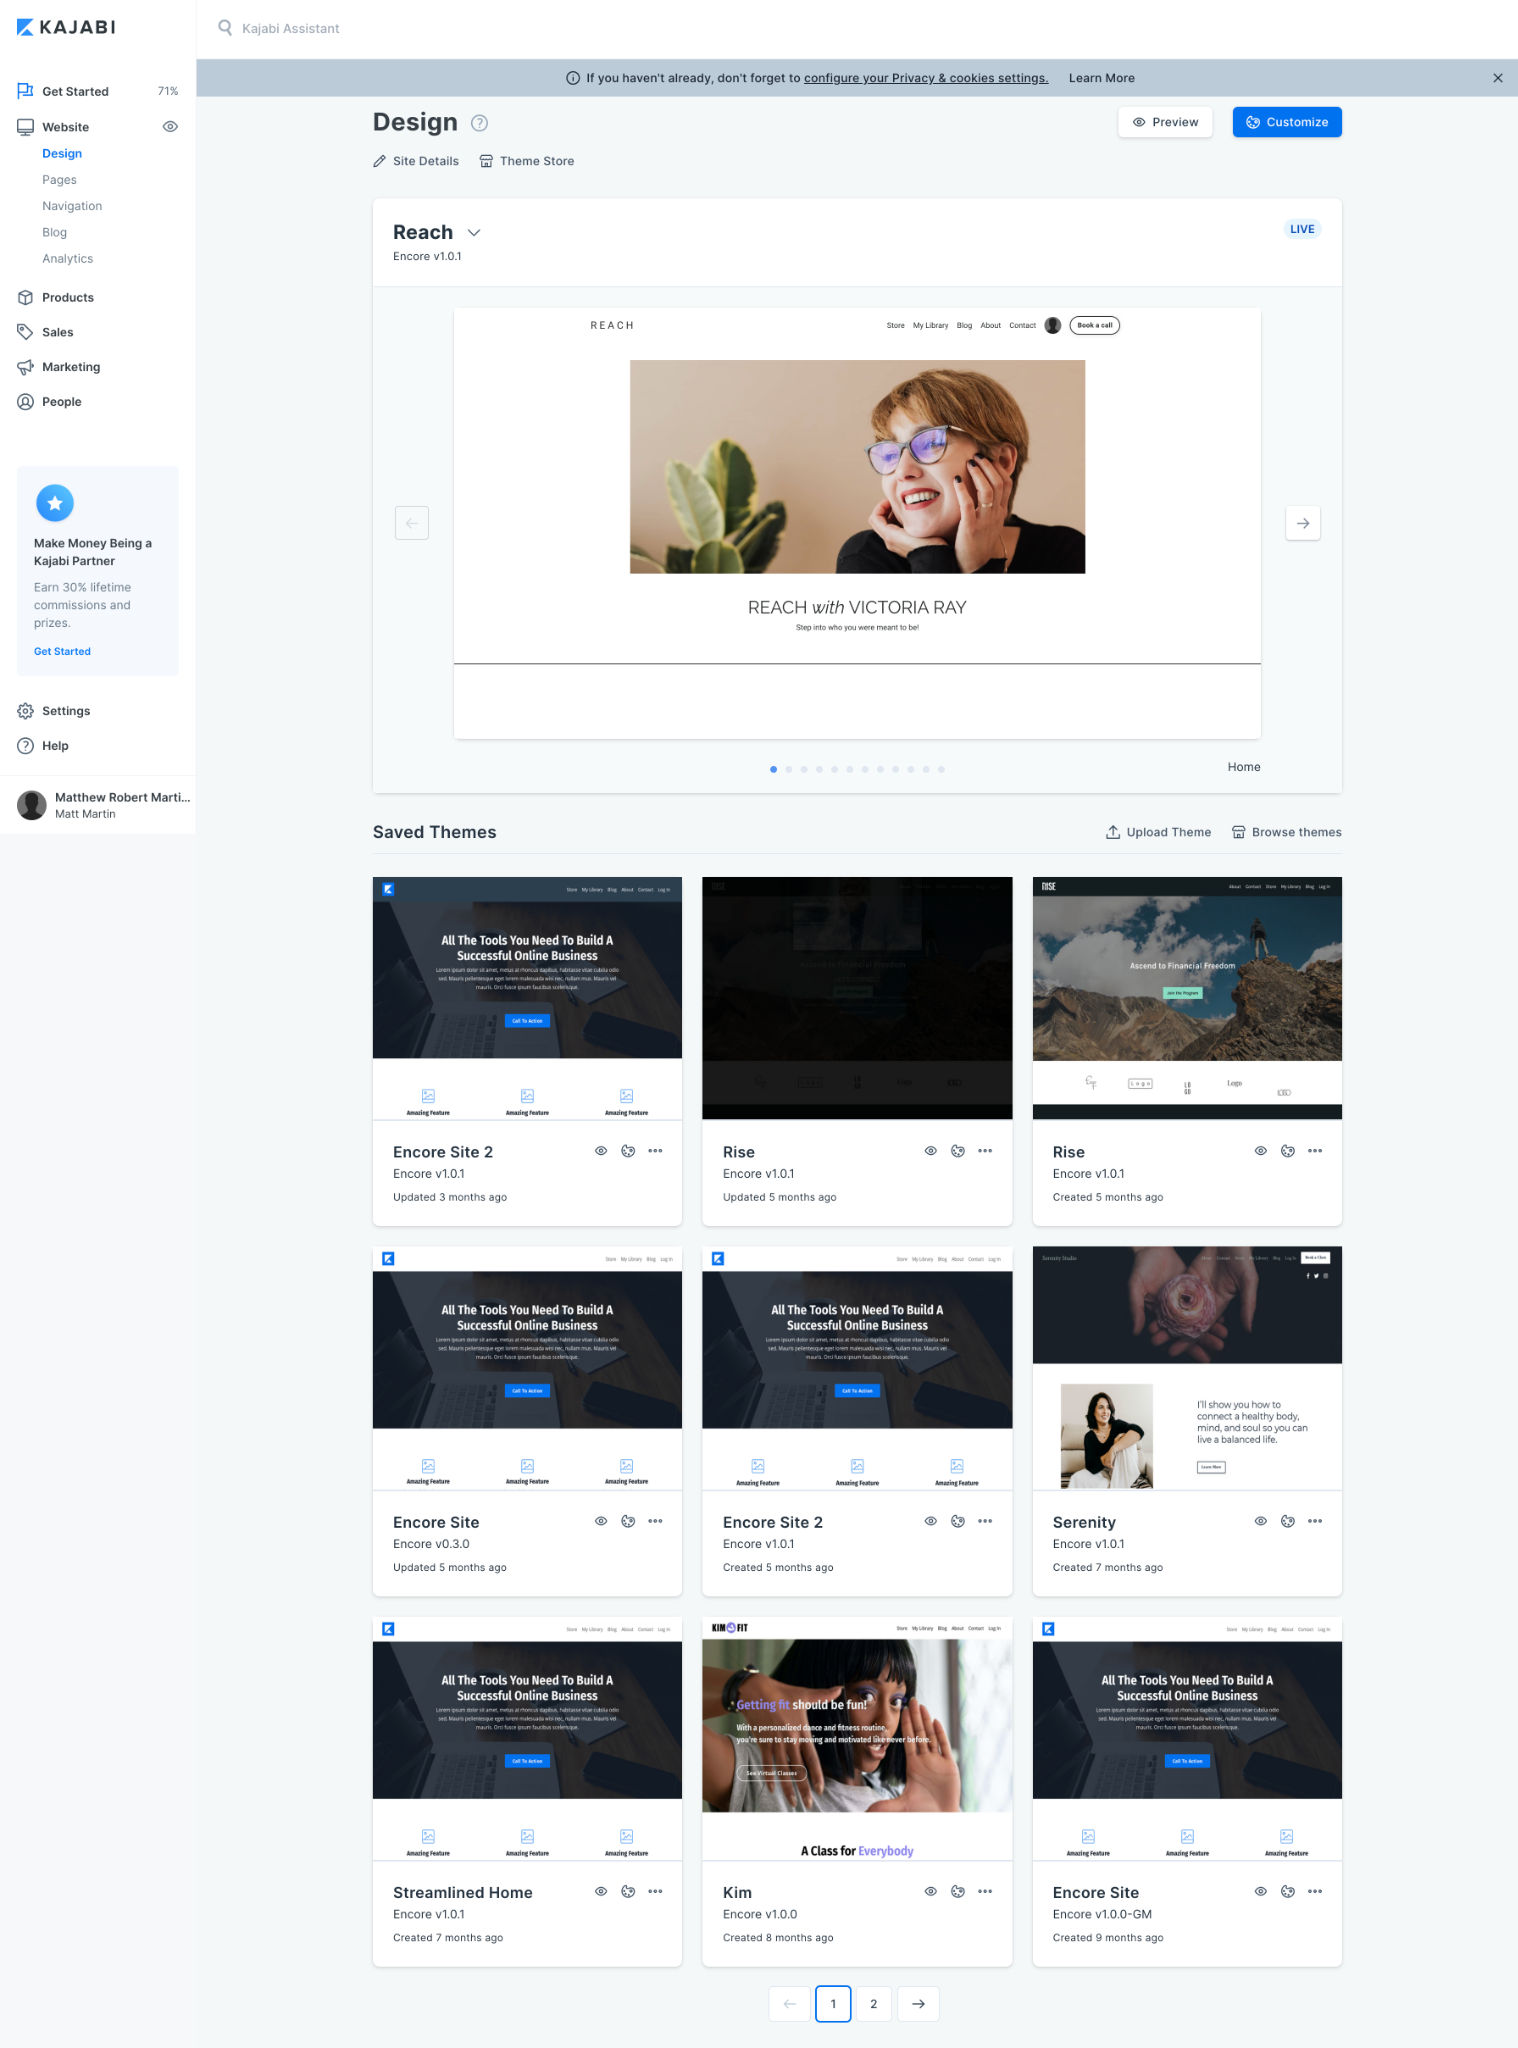
Task: Open People via its person icon
Action: [26, 402]
